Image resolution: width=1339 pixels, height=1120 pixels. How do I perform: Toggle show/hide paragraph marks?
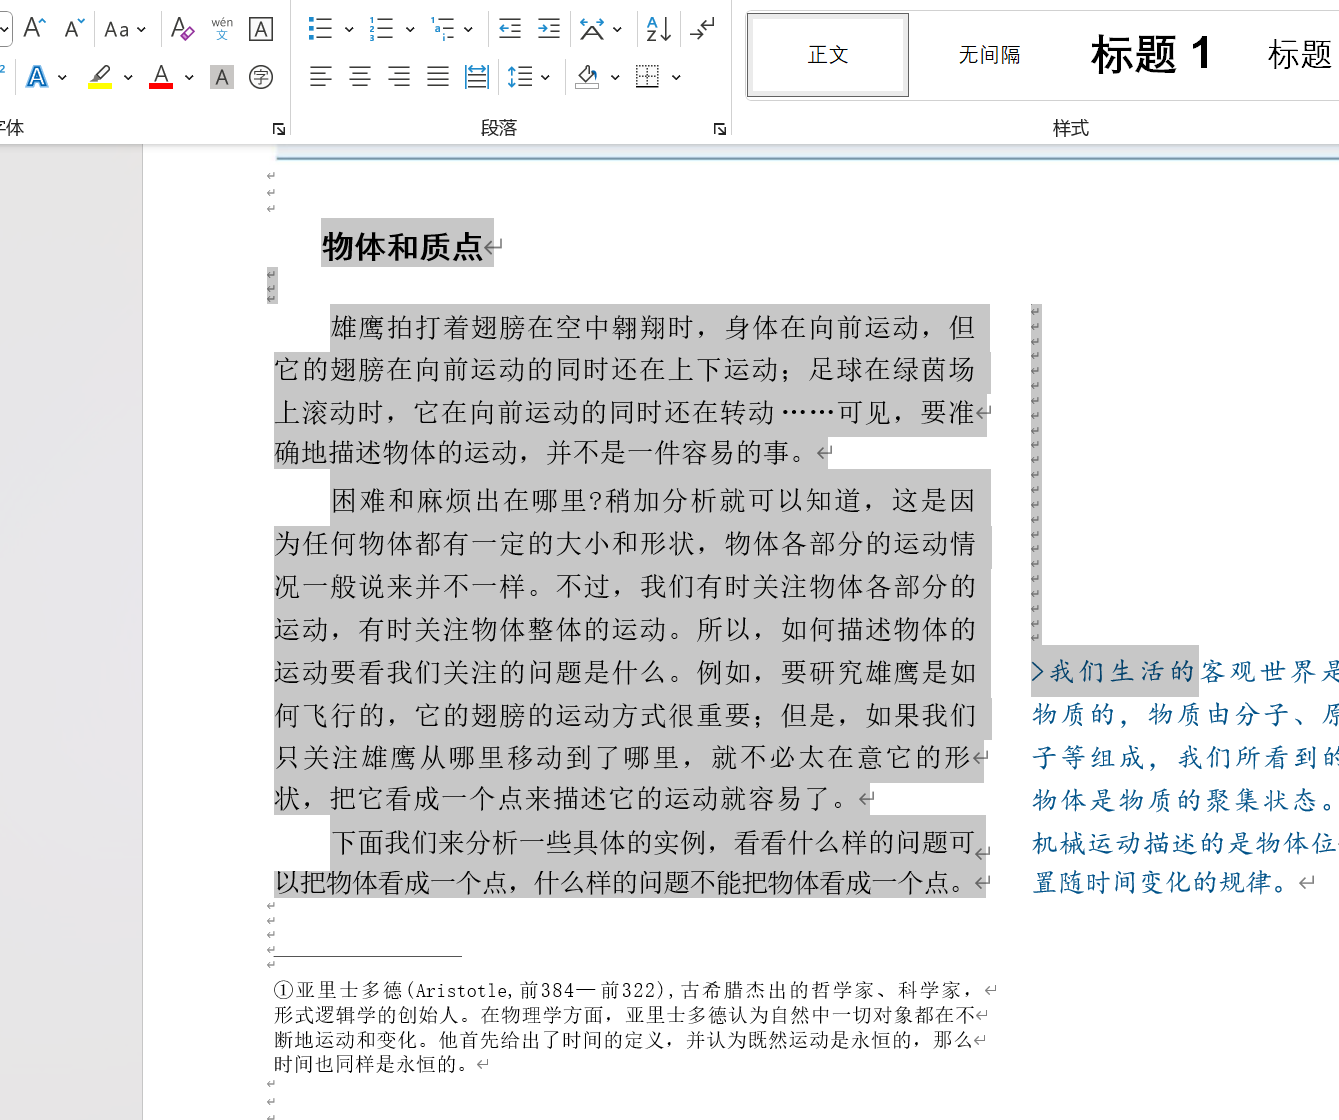coord(702,29)
